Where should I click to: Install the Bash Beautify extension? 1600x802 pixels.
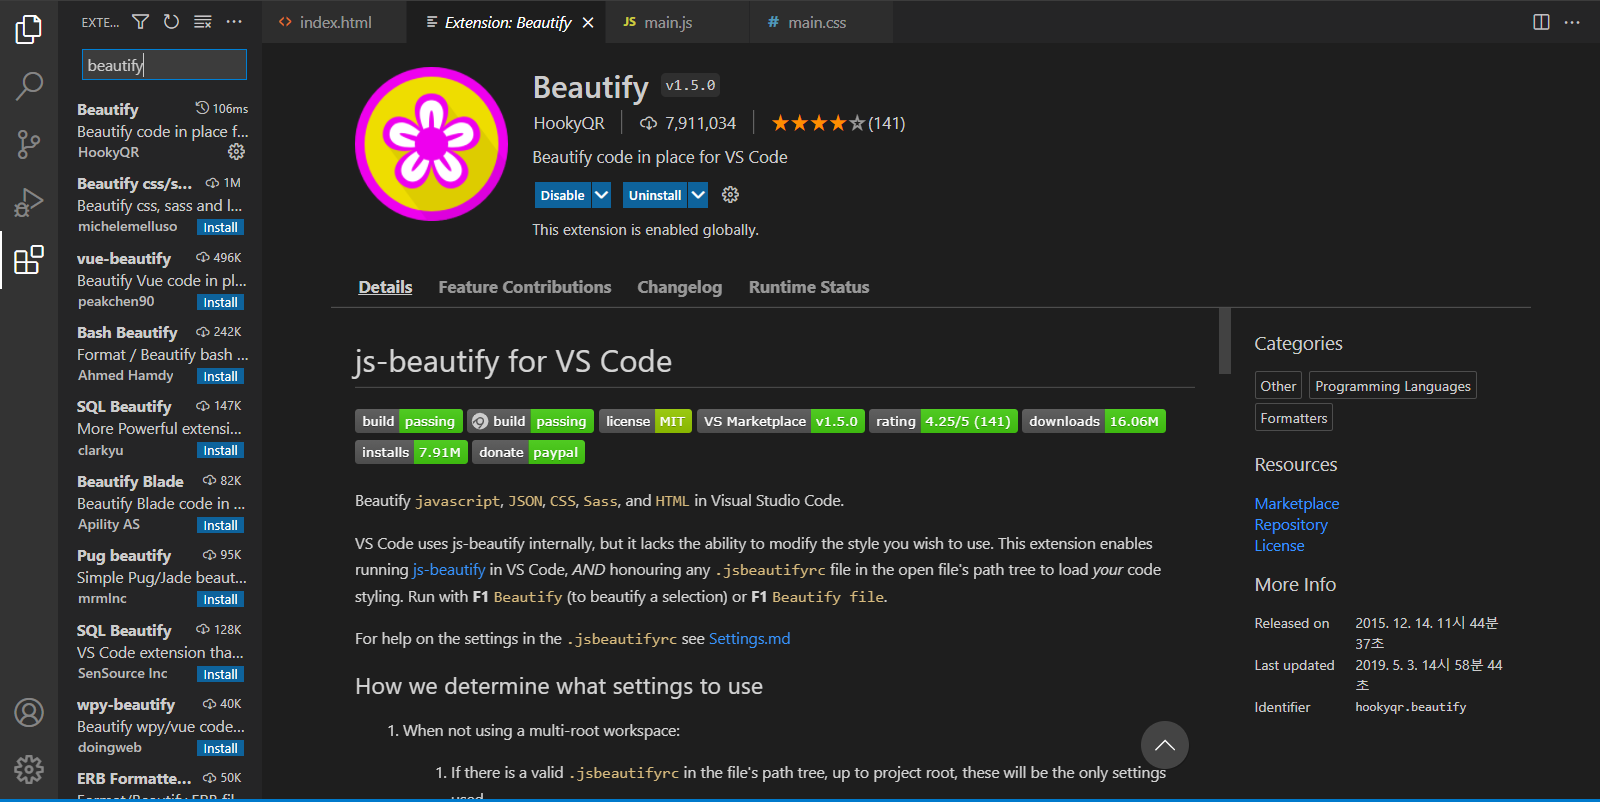tap(220, 377)
